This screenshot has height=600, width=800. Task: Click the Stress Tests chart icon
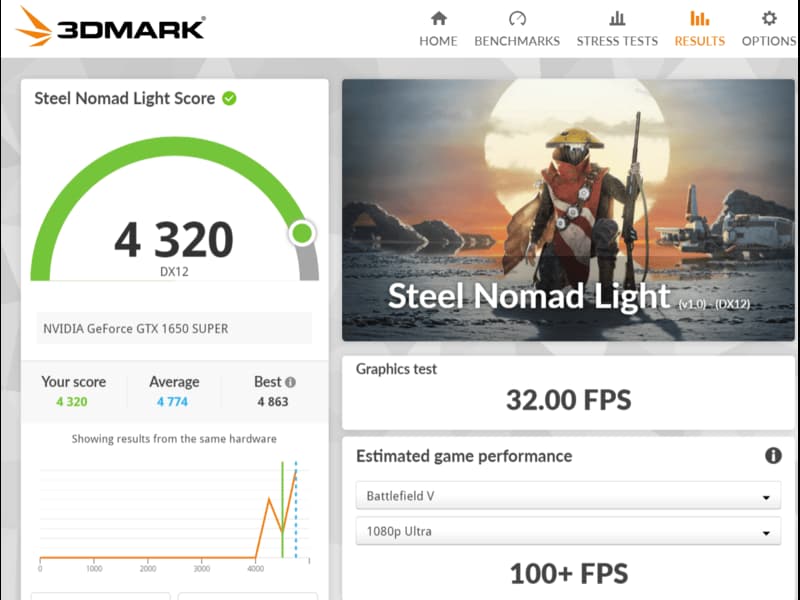pos(617,19)
